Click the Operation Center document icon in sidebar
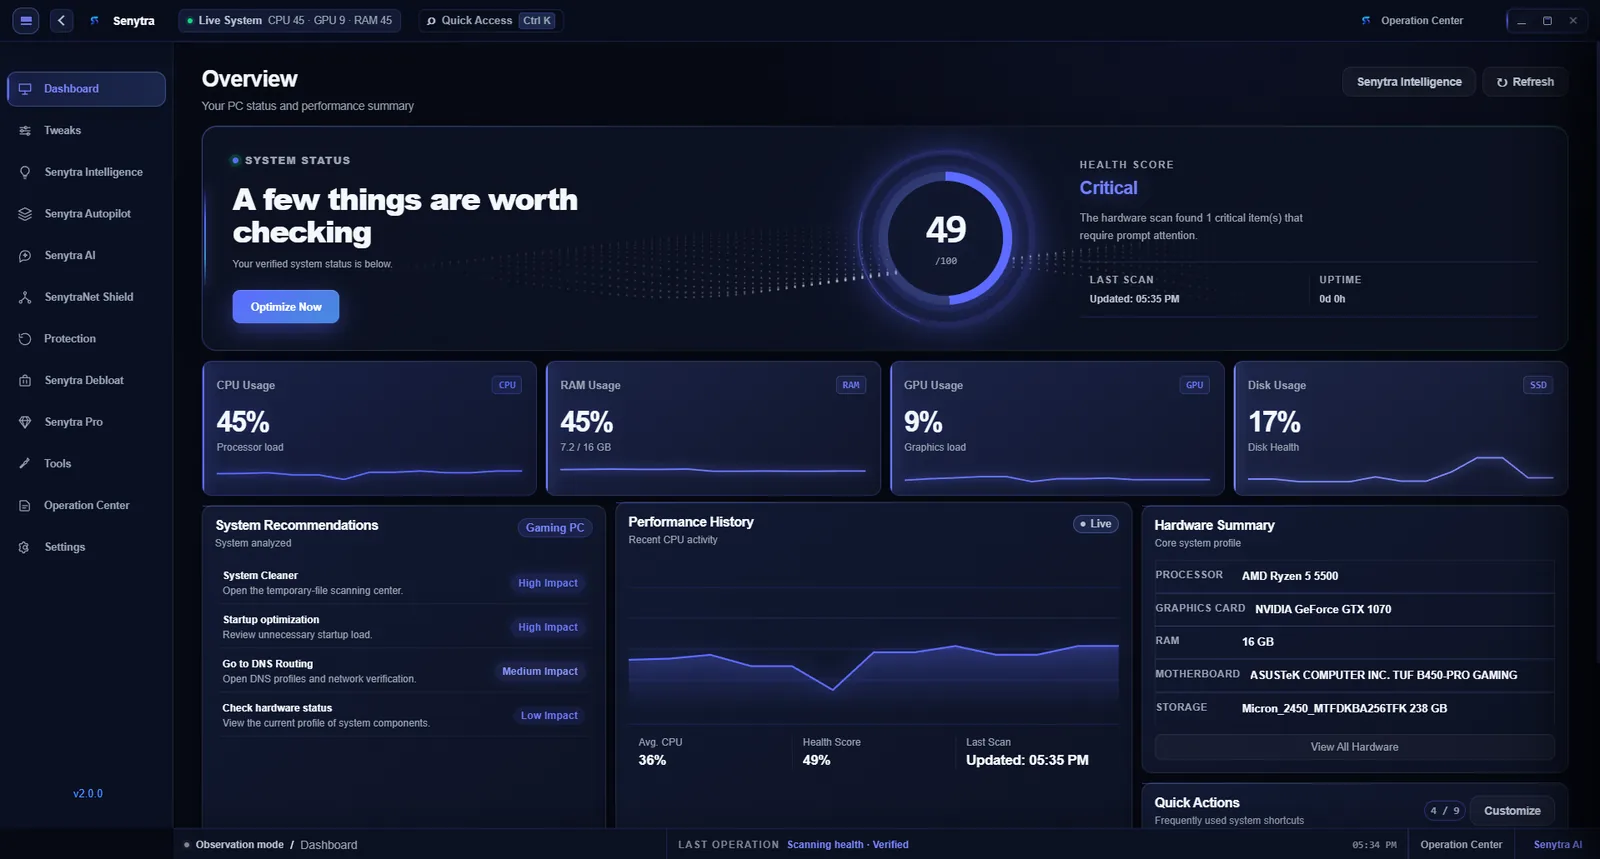This screenshot has width=1600, height=859. pos(25,506)
